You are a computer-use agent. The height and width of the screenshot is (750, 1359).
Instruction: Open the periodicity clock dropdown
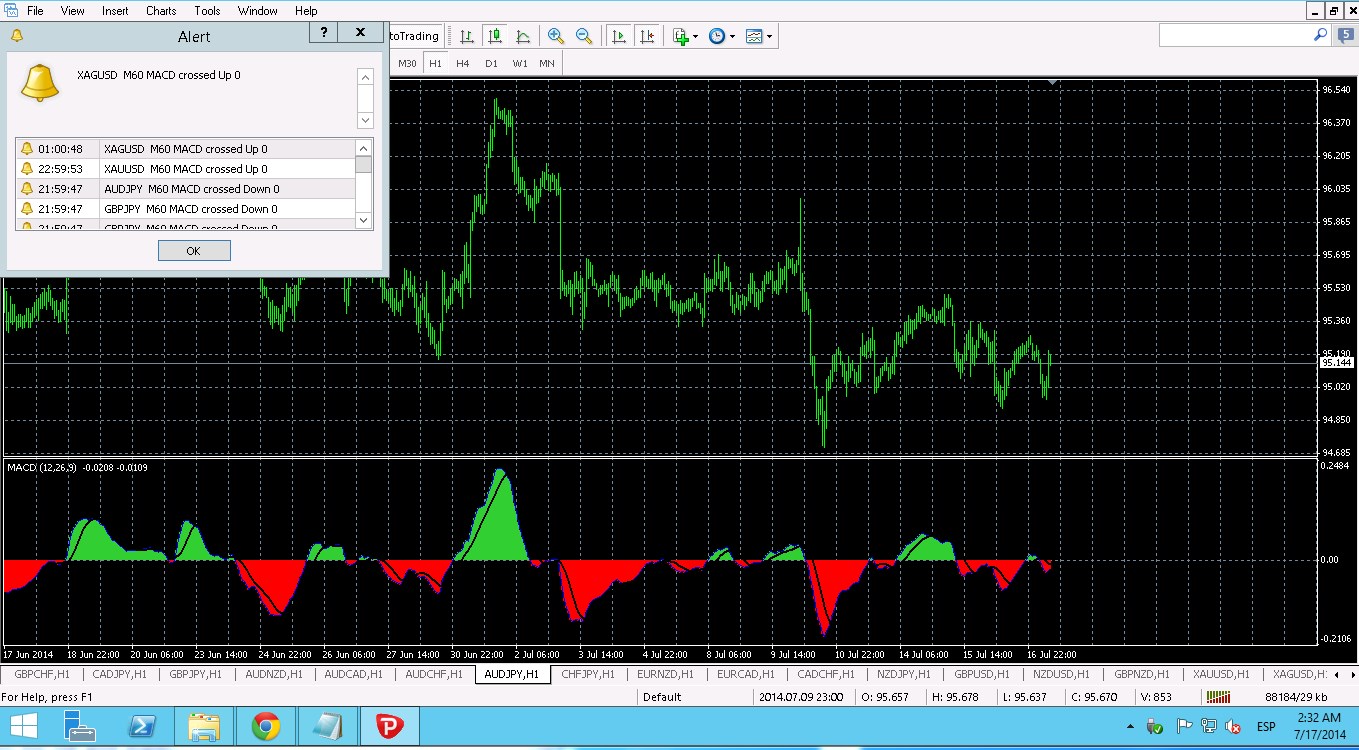coord(721,36)
